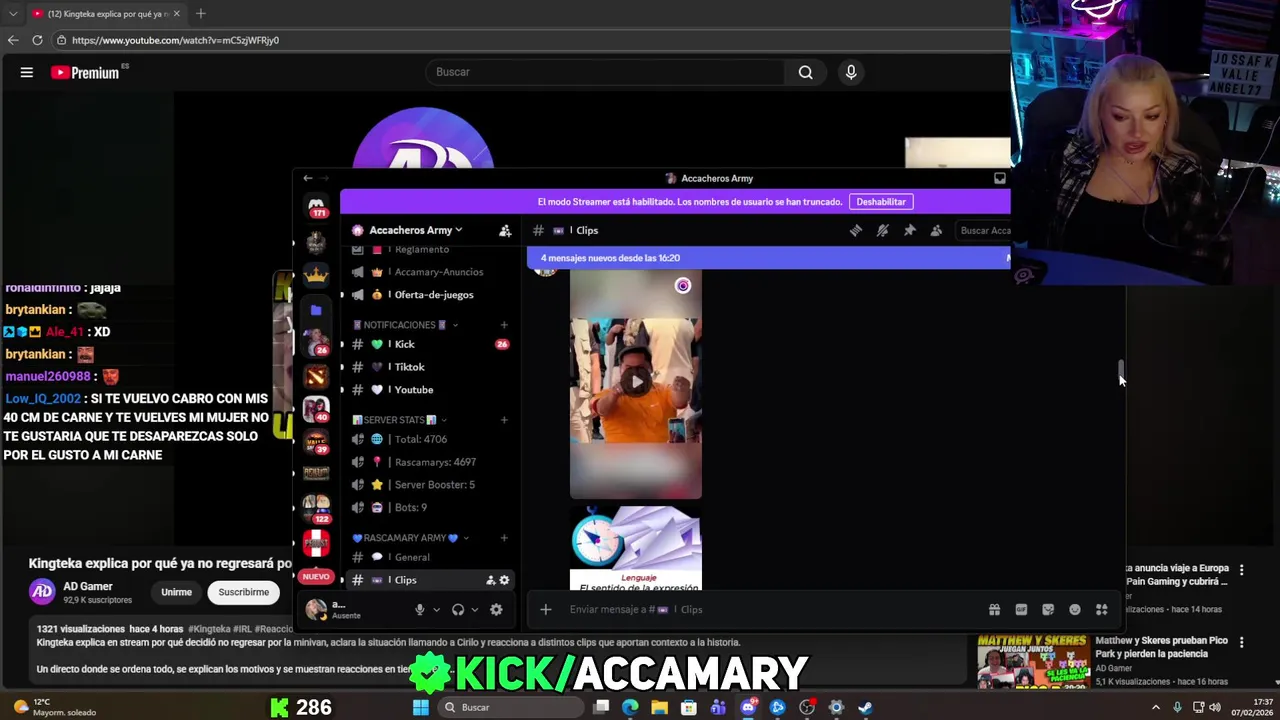
Task: Open AD Gamer channel link
Action: (x=88, y=586)
